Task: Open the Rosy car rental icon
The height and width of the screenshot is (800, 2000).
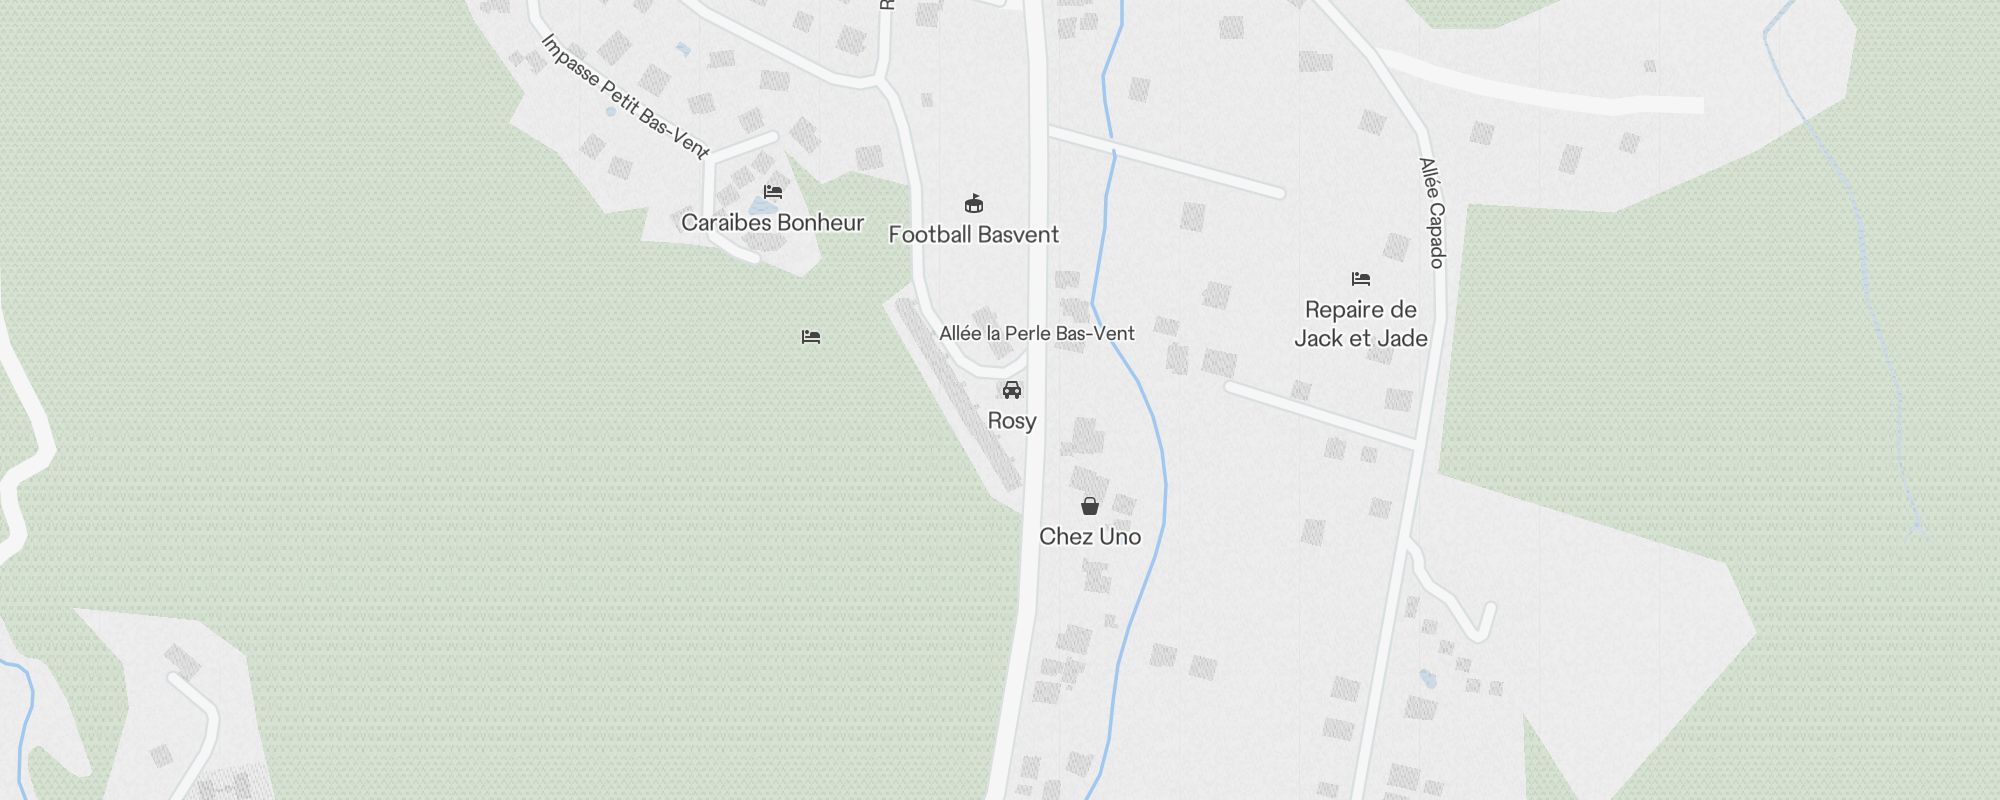Action: tap(1012, 390)
